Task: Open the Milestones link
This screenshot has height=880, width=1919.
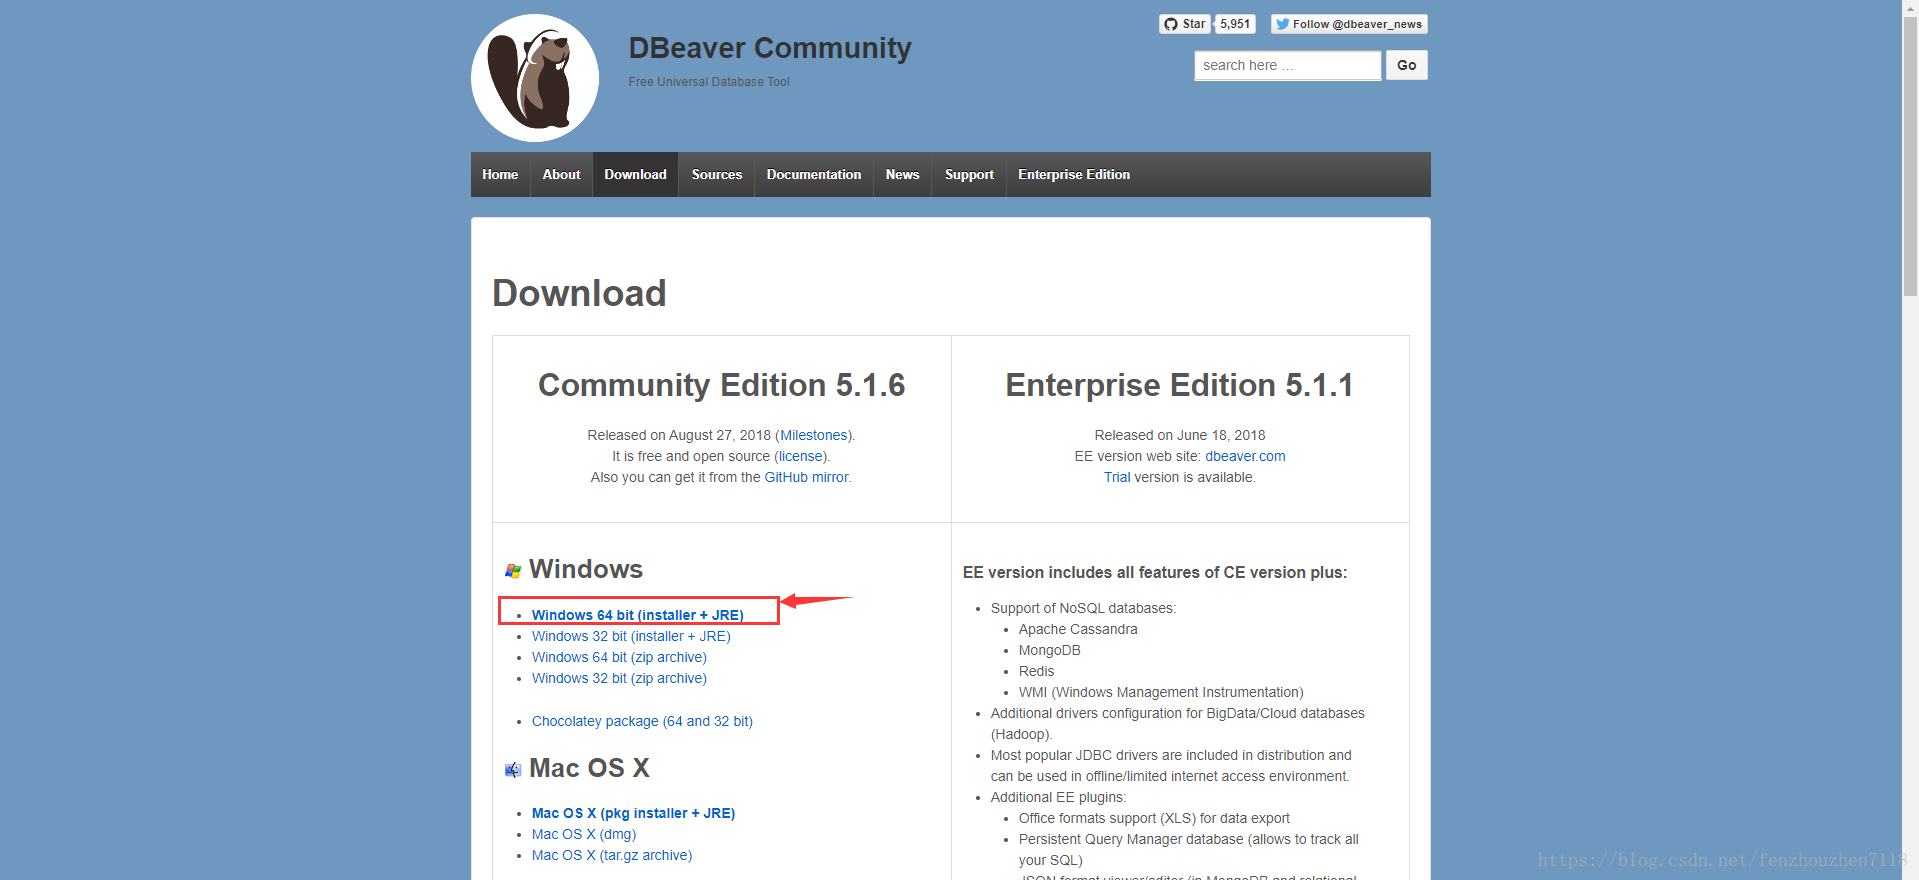Action: 814,435
